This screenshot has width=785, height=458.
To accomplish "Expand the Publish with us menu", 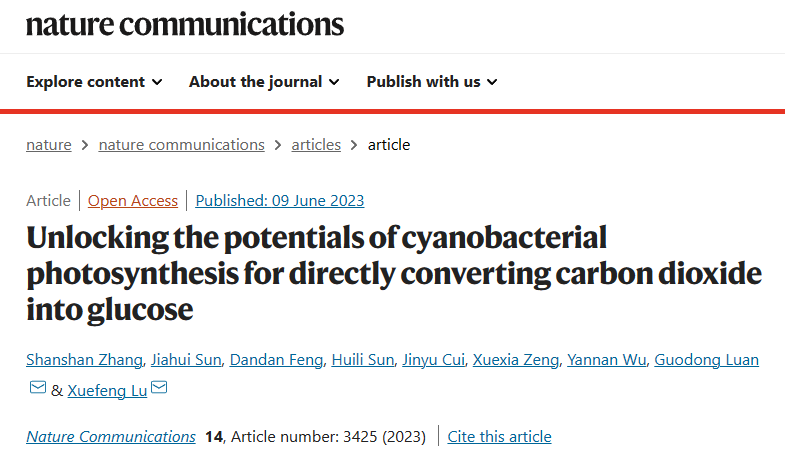I will coord(432,82).
